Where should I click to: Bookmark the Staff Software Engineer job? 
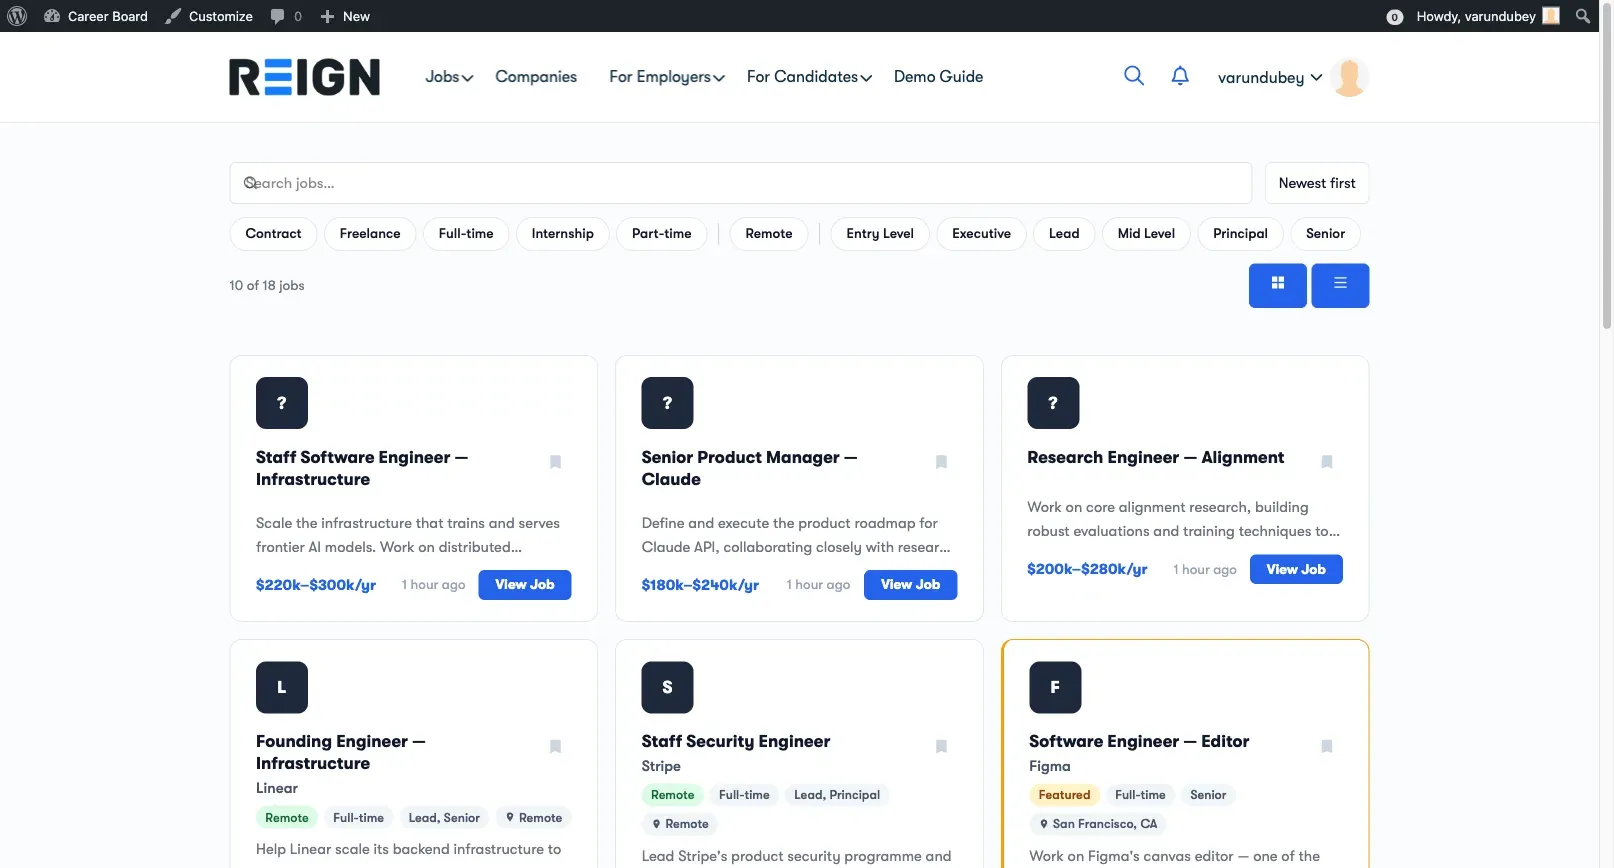pos(555,462)
